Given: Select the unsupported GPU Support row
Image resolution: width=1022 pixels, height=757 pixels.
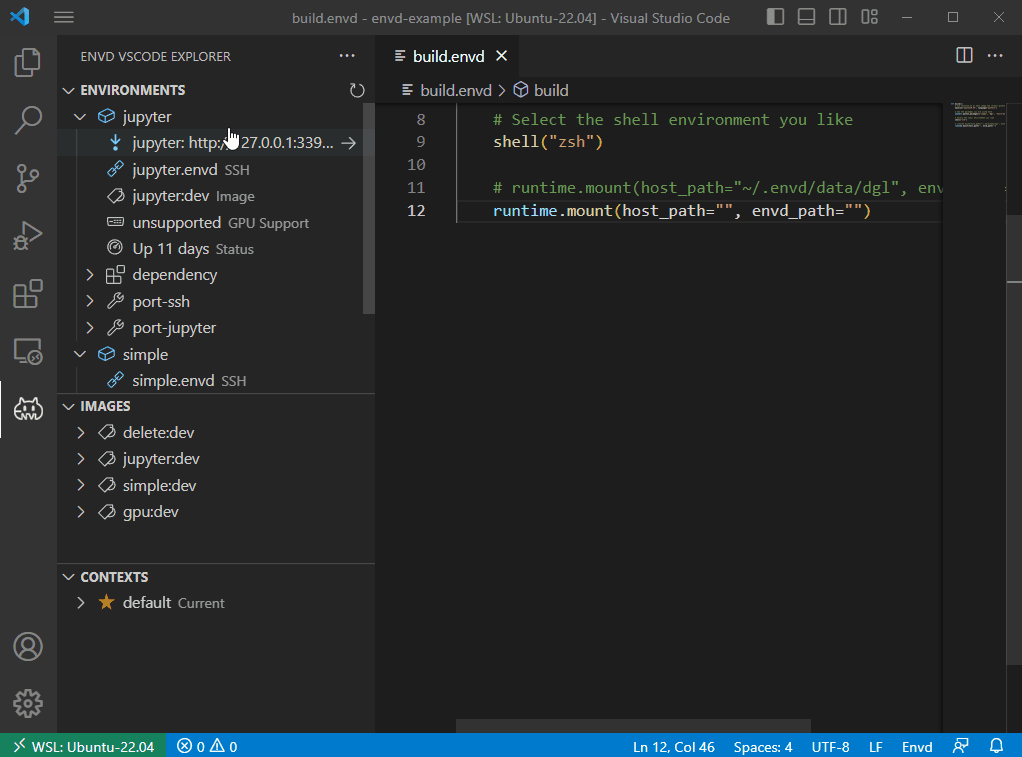Looking at the screenshot, I should (216, 222).
